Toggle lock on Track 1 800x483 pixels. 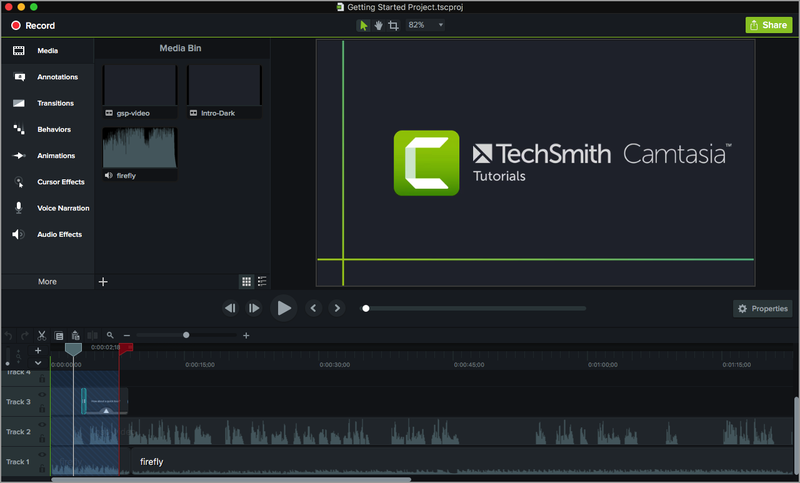42,468
